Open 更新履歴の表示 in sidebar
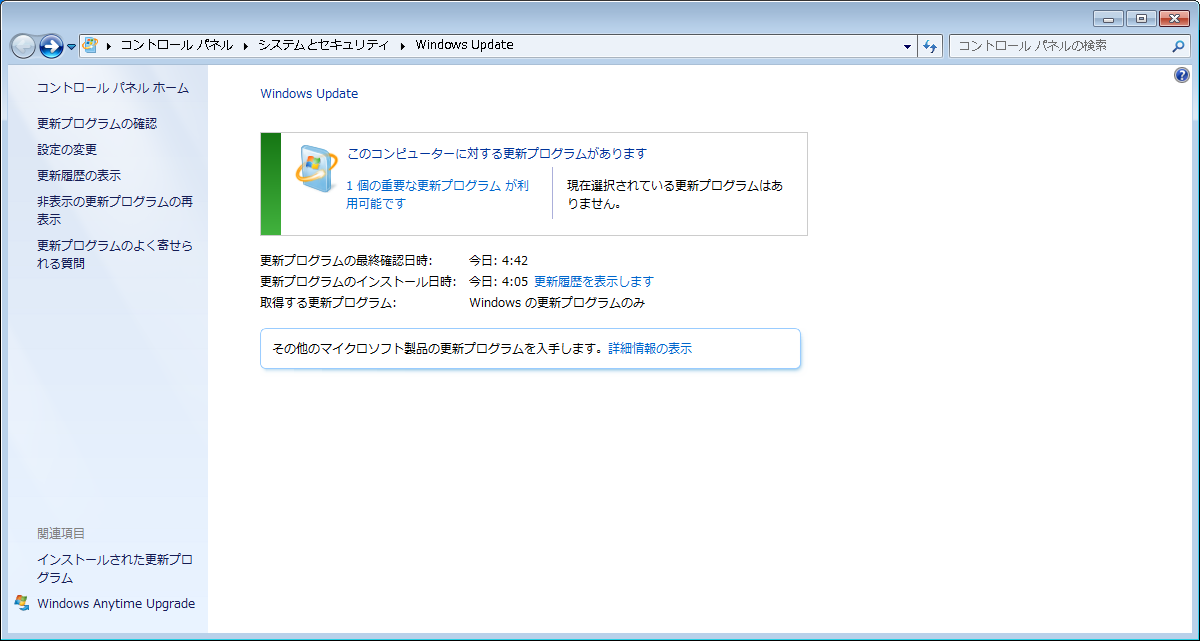1200x641 pixels. [79, 176]
